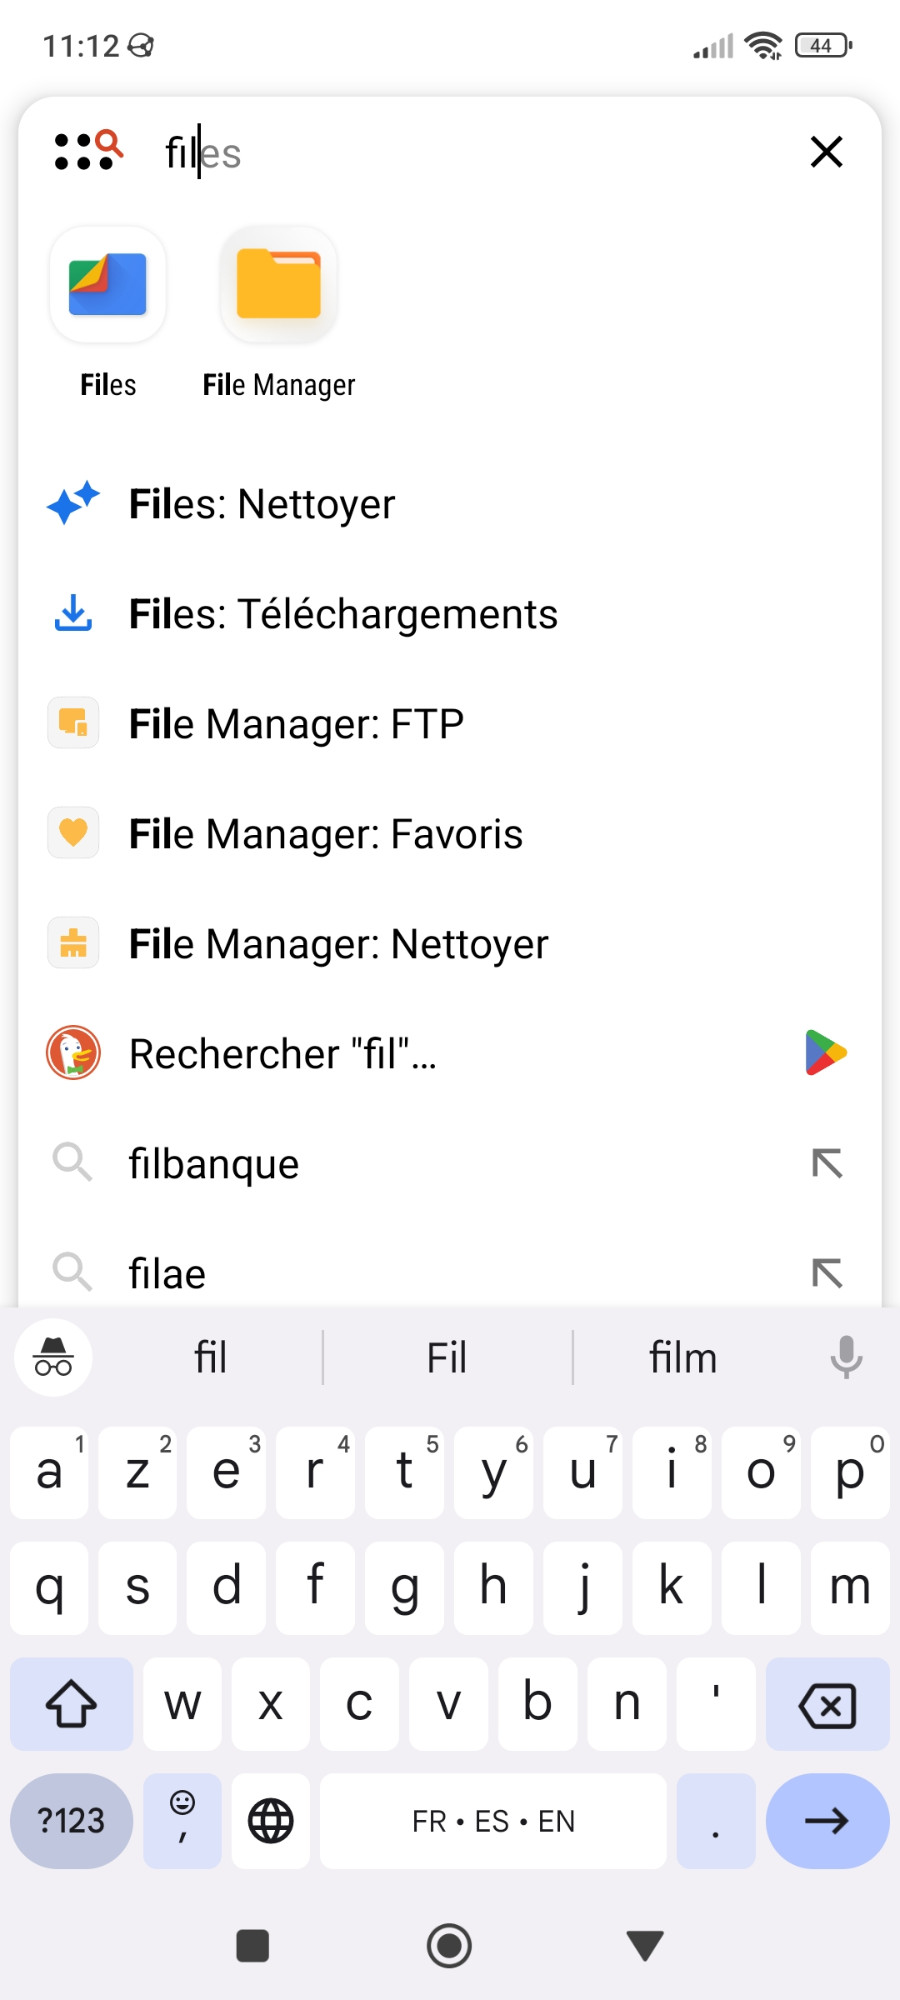
Task: Open Files: Téléchargements shortcut
Action: (343, 614)
